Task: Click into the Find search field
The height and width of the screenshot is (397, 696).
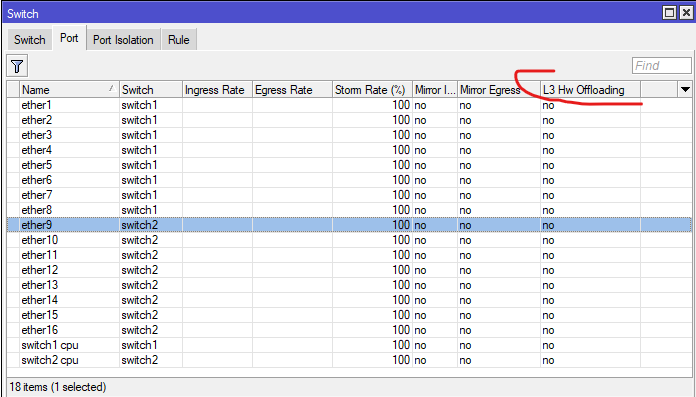Action: tap(661, 66)
